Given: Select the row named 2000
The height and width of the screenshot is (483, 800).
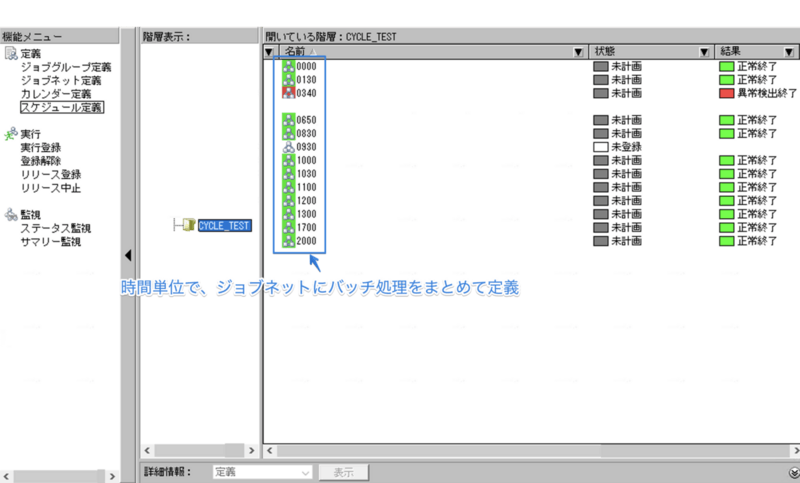Looking at the screenshot, I should pyautogui.click(x=306, y=241).
